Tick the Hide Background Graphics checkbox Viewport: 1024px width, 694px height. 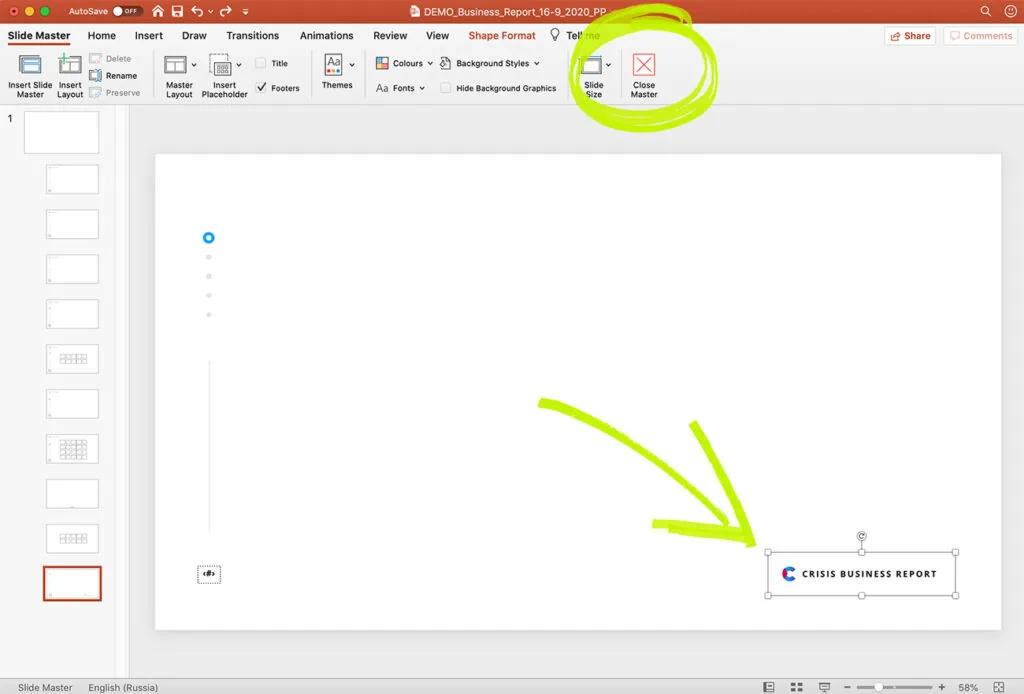click(x=445, y=88)
